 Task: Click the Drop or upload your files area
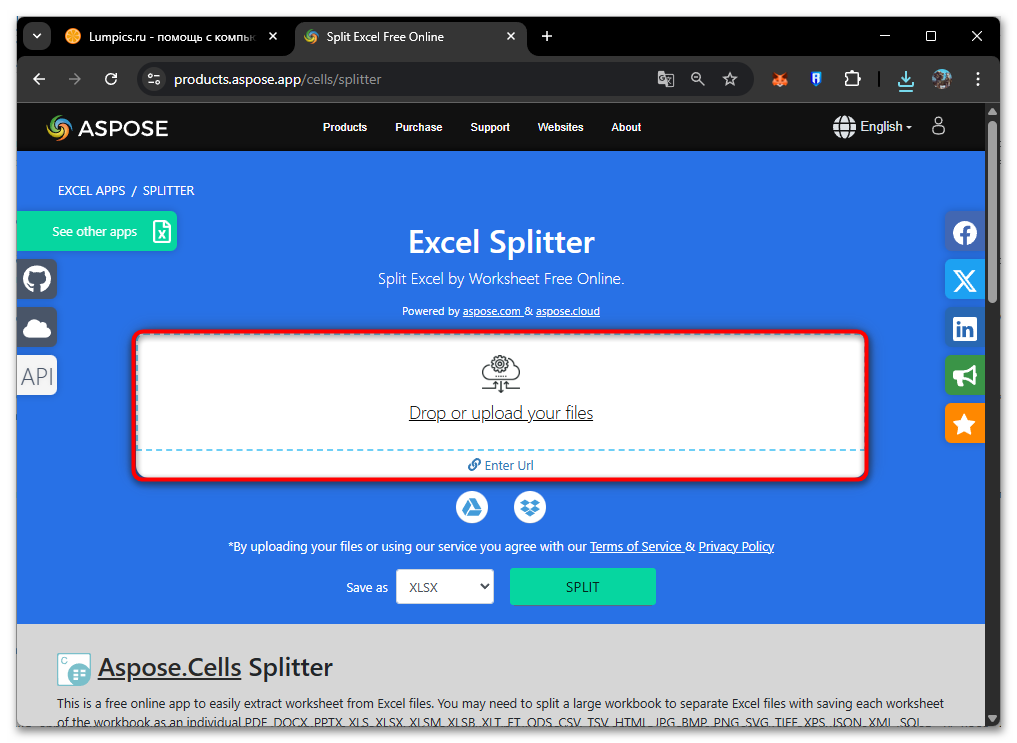[x=500, y=413]
